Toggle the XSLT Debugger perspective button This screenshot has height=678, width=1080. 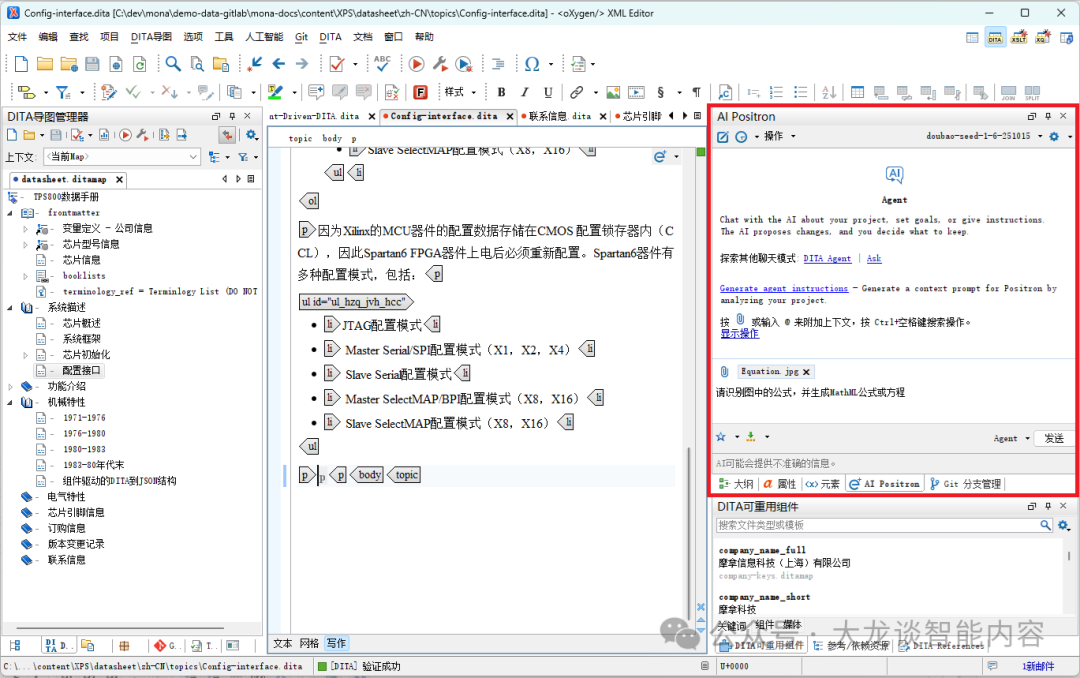[1019, 37]
